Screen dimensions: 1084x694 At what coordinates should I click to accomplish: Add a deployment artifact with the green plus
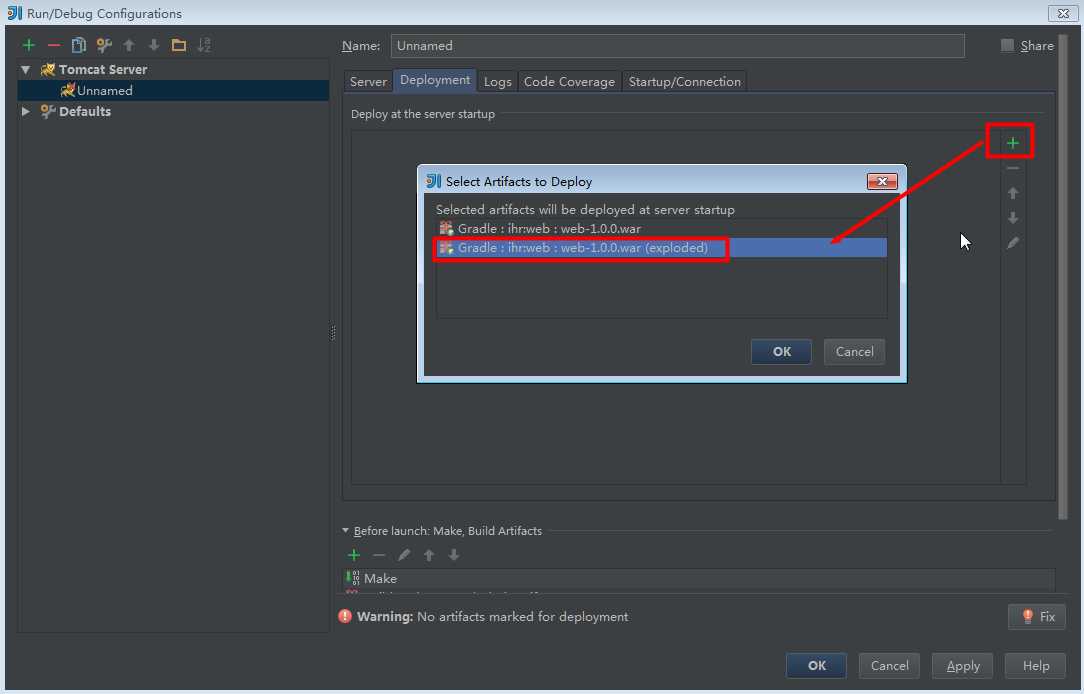(x=1012, y=143)
